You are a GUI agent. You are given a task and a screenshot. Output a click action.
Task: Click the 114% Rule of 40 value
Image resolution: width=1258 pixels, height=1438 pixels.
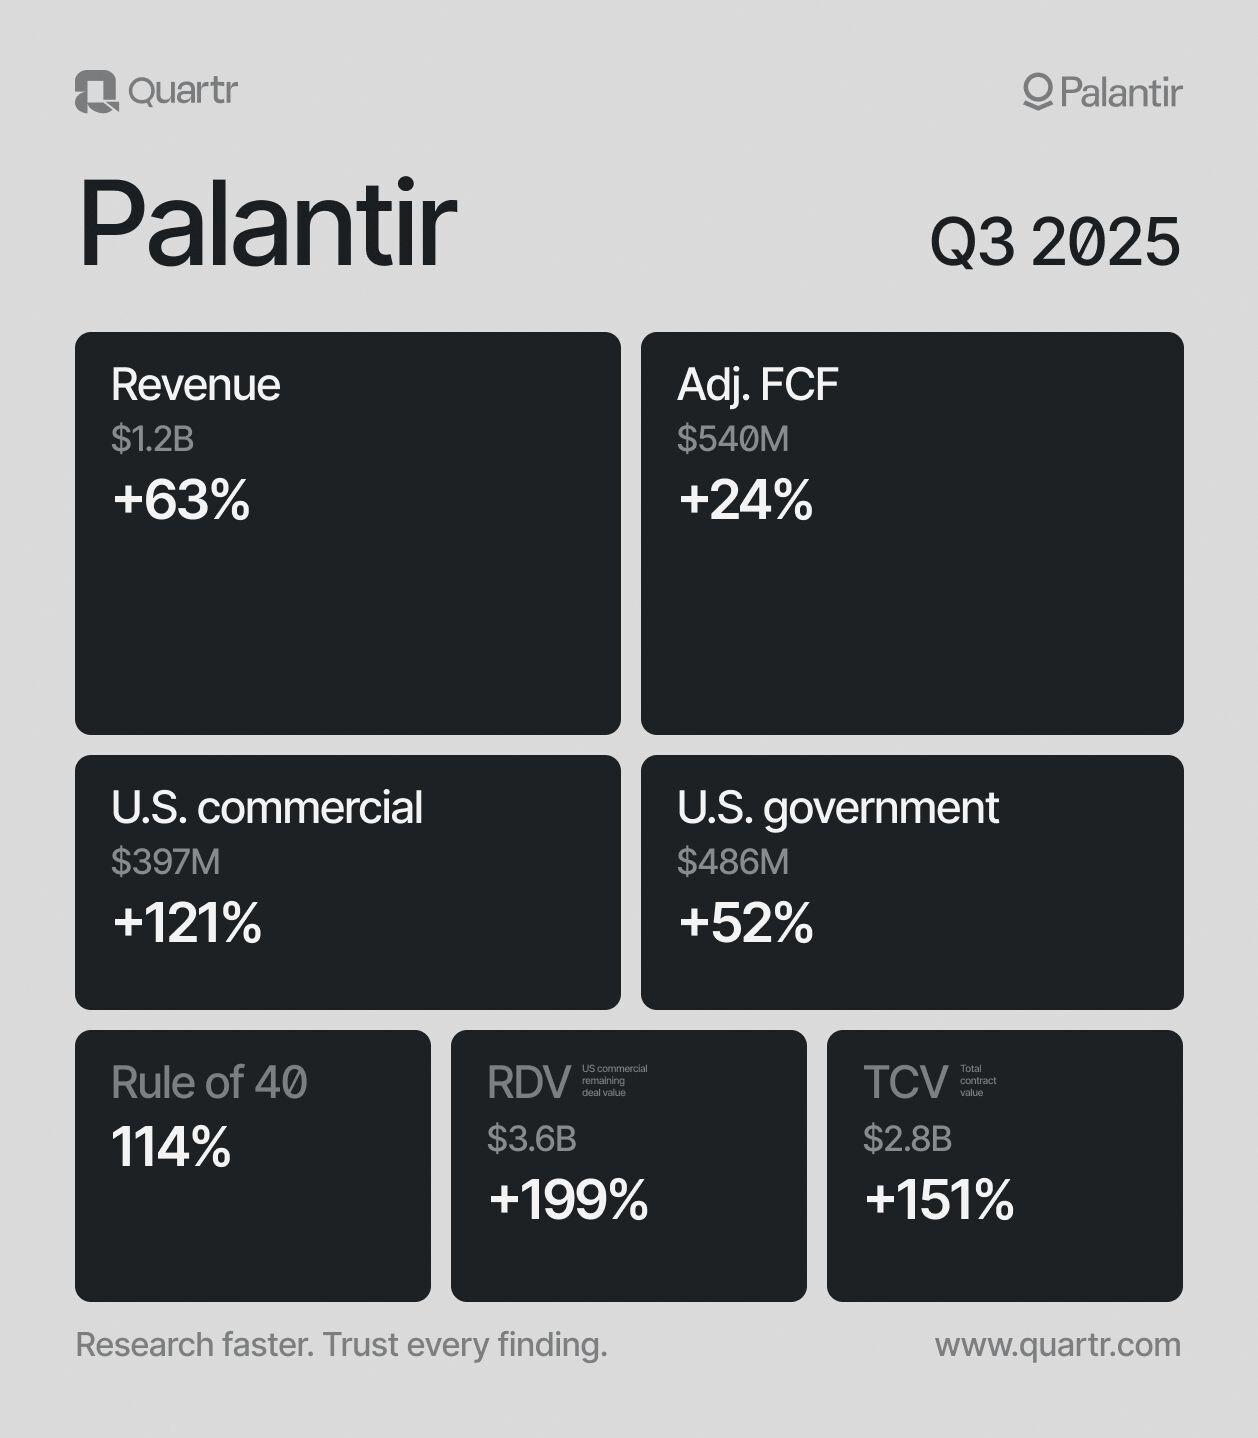tap(171, 1147)
